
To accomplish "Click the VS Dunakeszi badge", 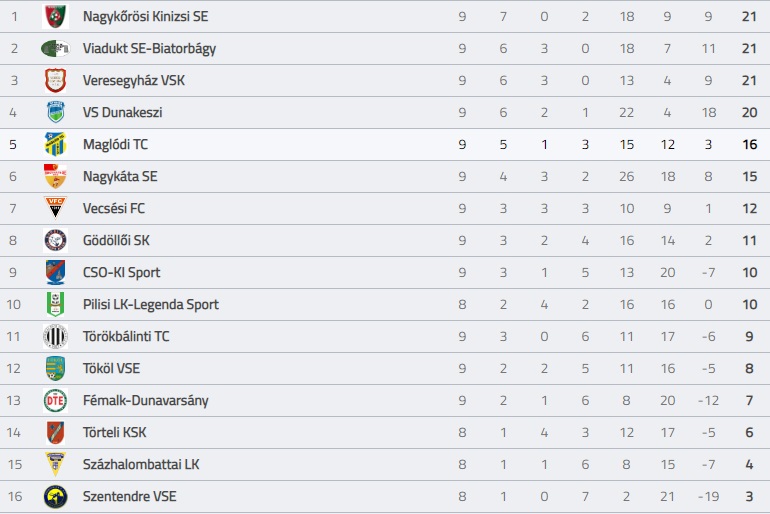I will click(55, 112).
